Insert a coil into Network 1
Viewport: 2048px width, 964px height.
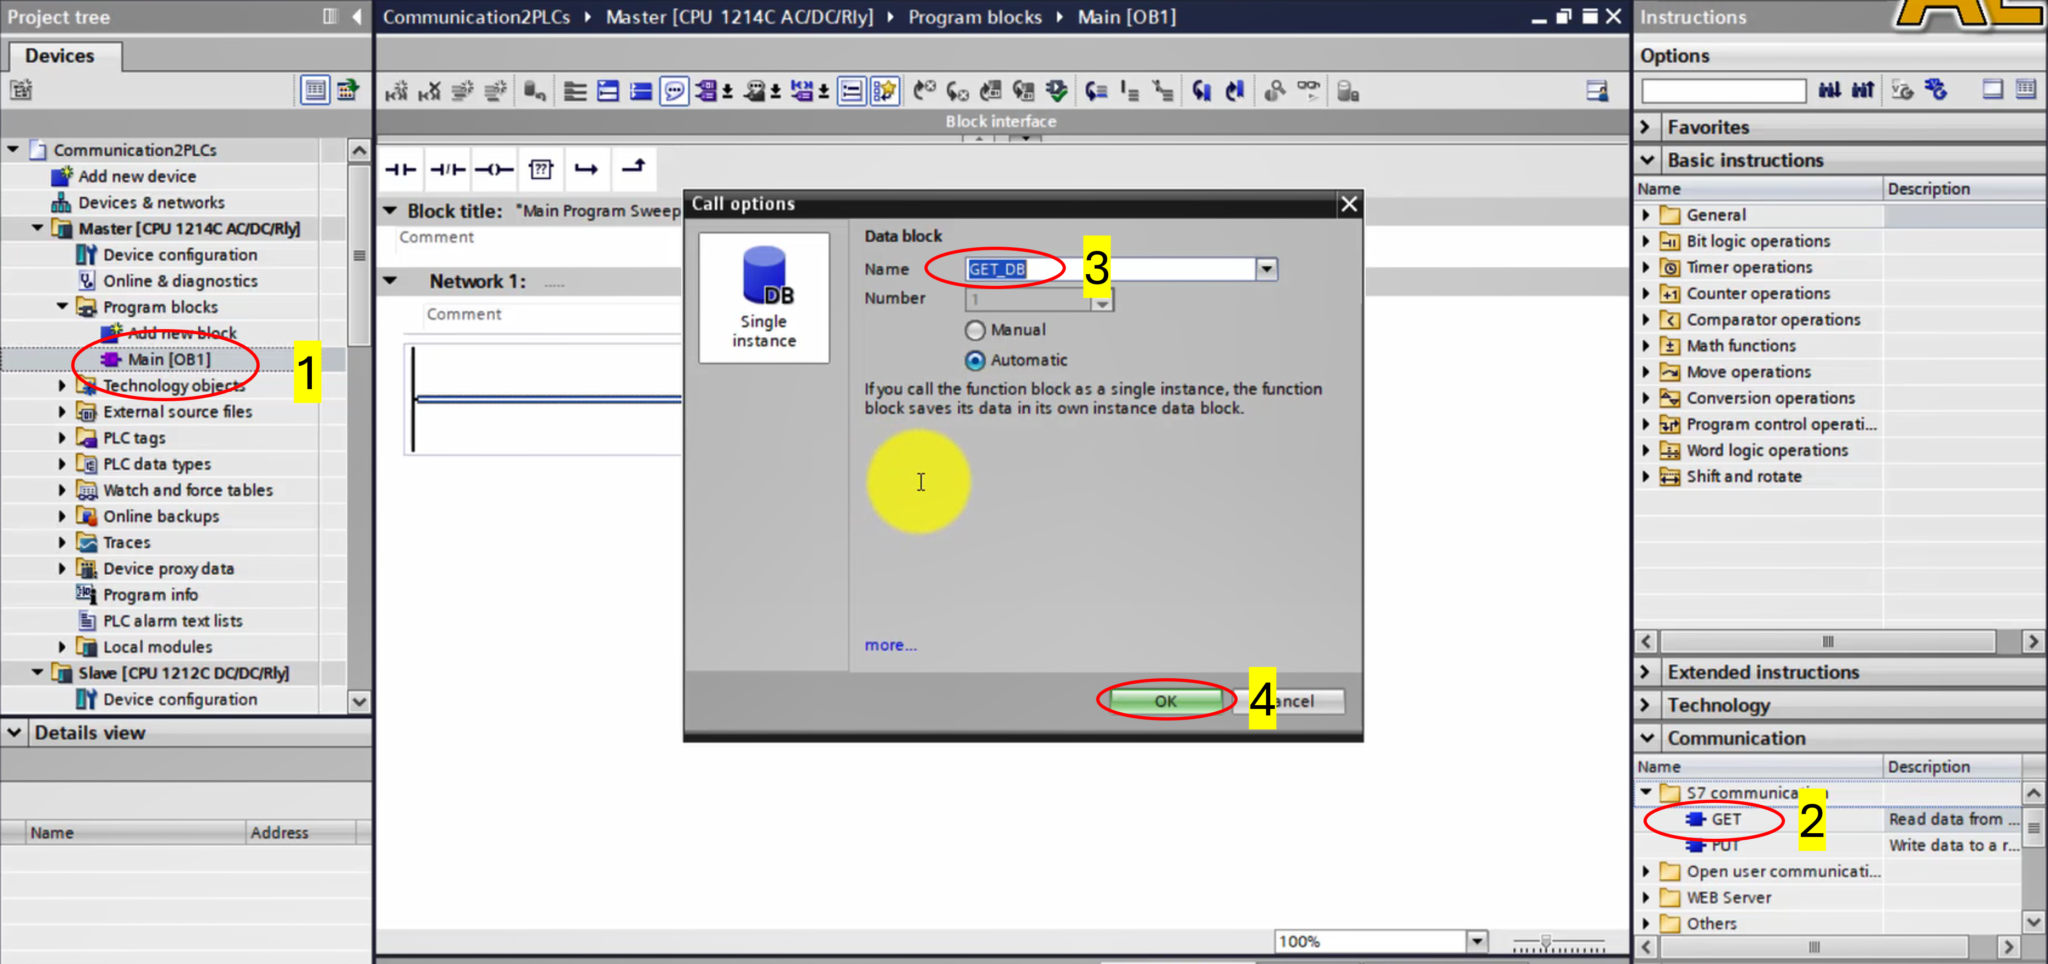[493, 168]
